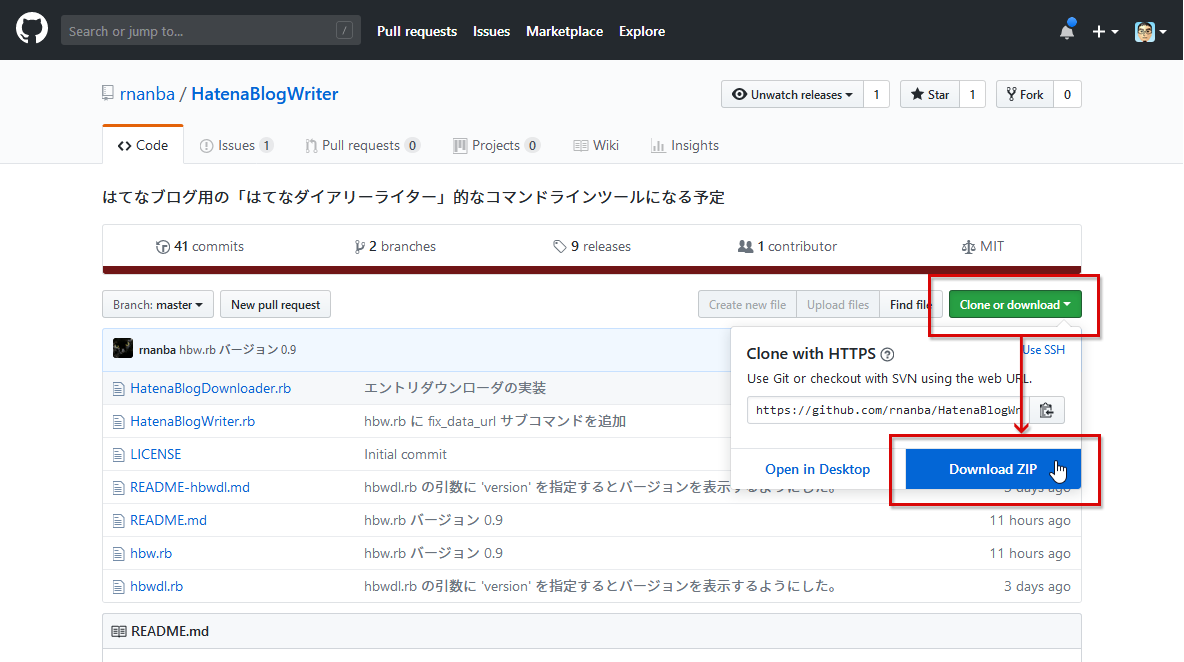Open the stargazers count of 1
1184x662 pixels.
(x=973, y=94)
